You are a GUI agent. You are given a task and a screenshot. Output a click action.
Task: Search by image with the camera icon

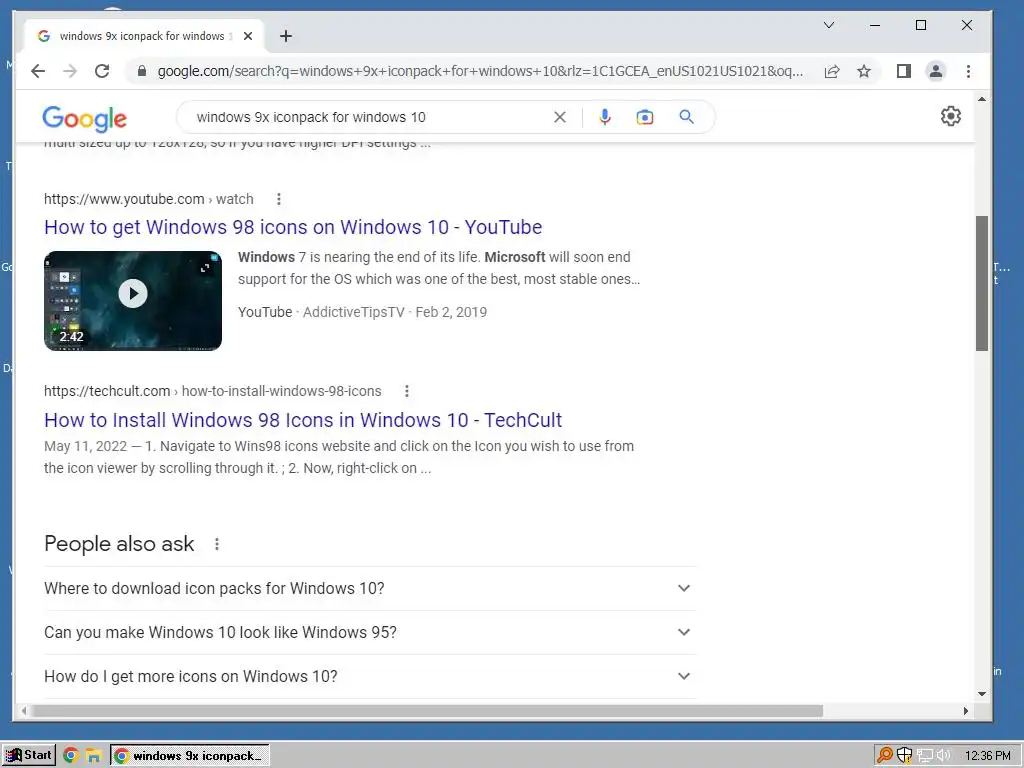click(x=645, y=117)
